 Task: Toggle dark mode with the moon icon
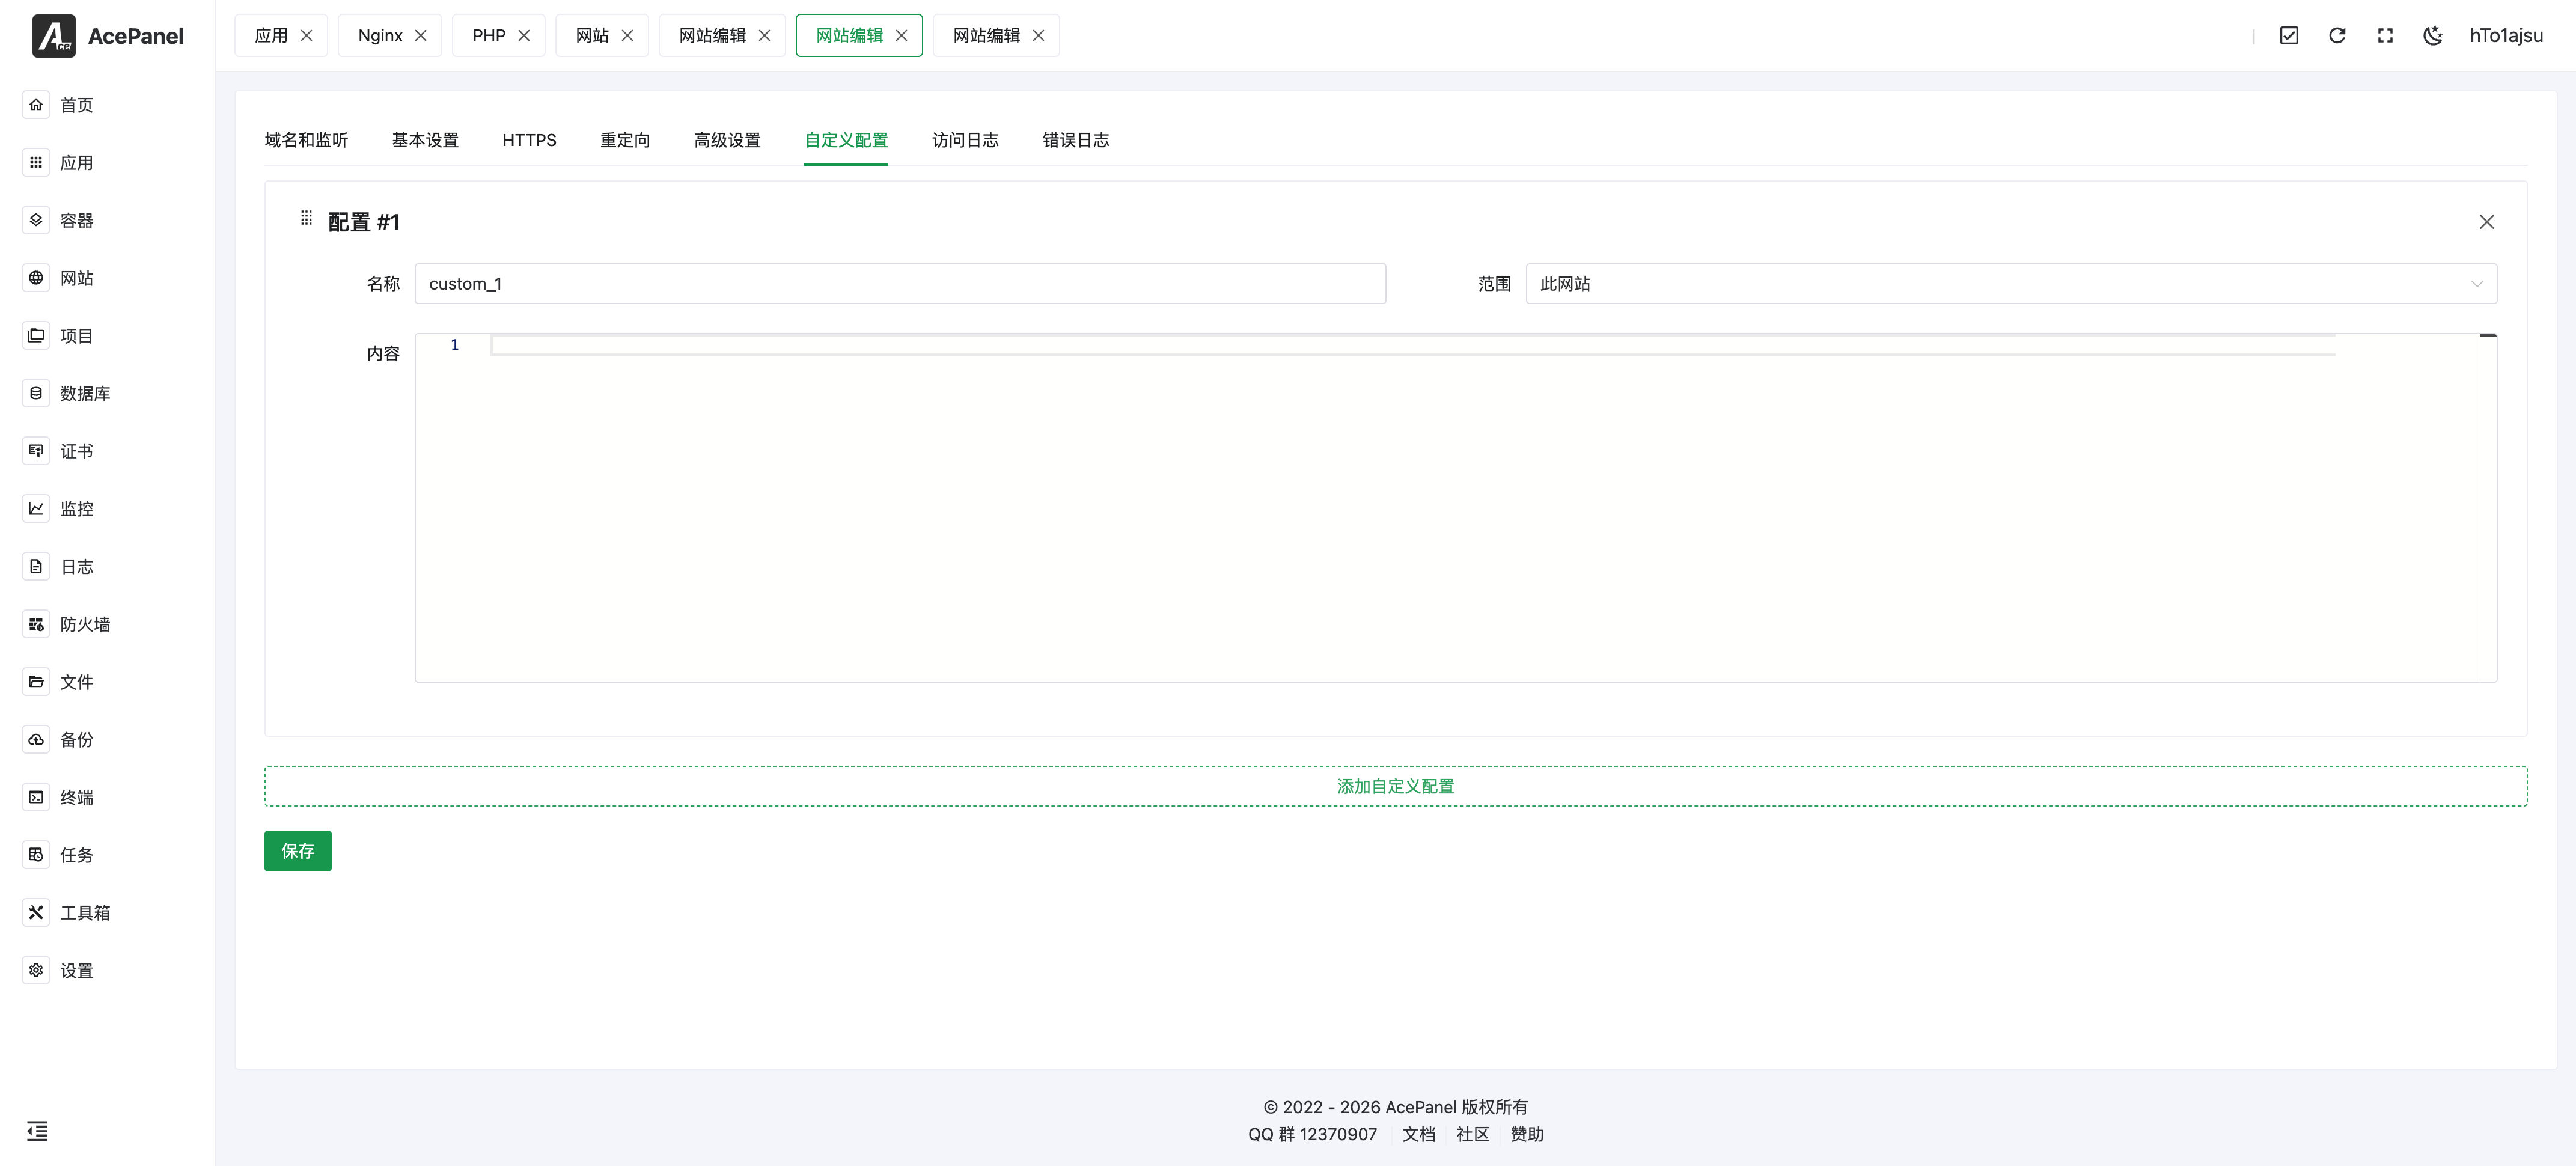(x=2433, y=36)
